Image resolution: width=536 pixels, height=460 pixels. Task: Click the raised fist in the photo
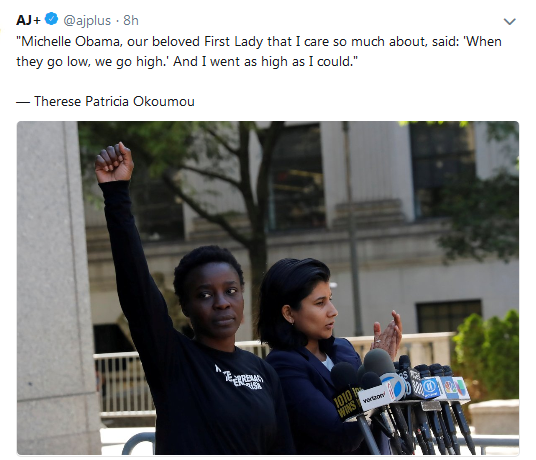click(114, 162)
